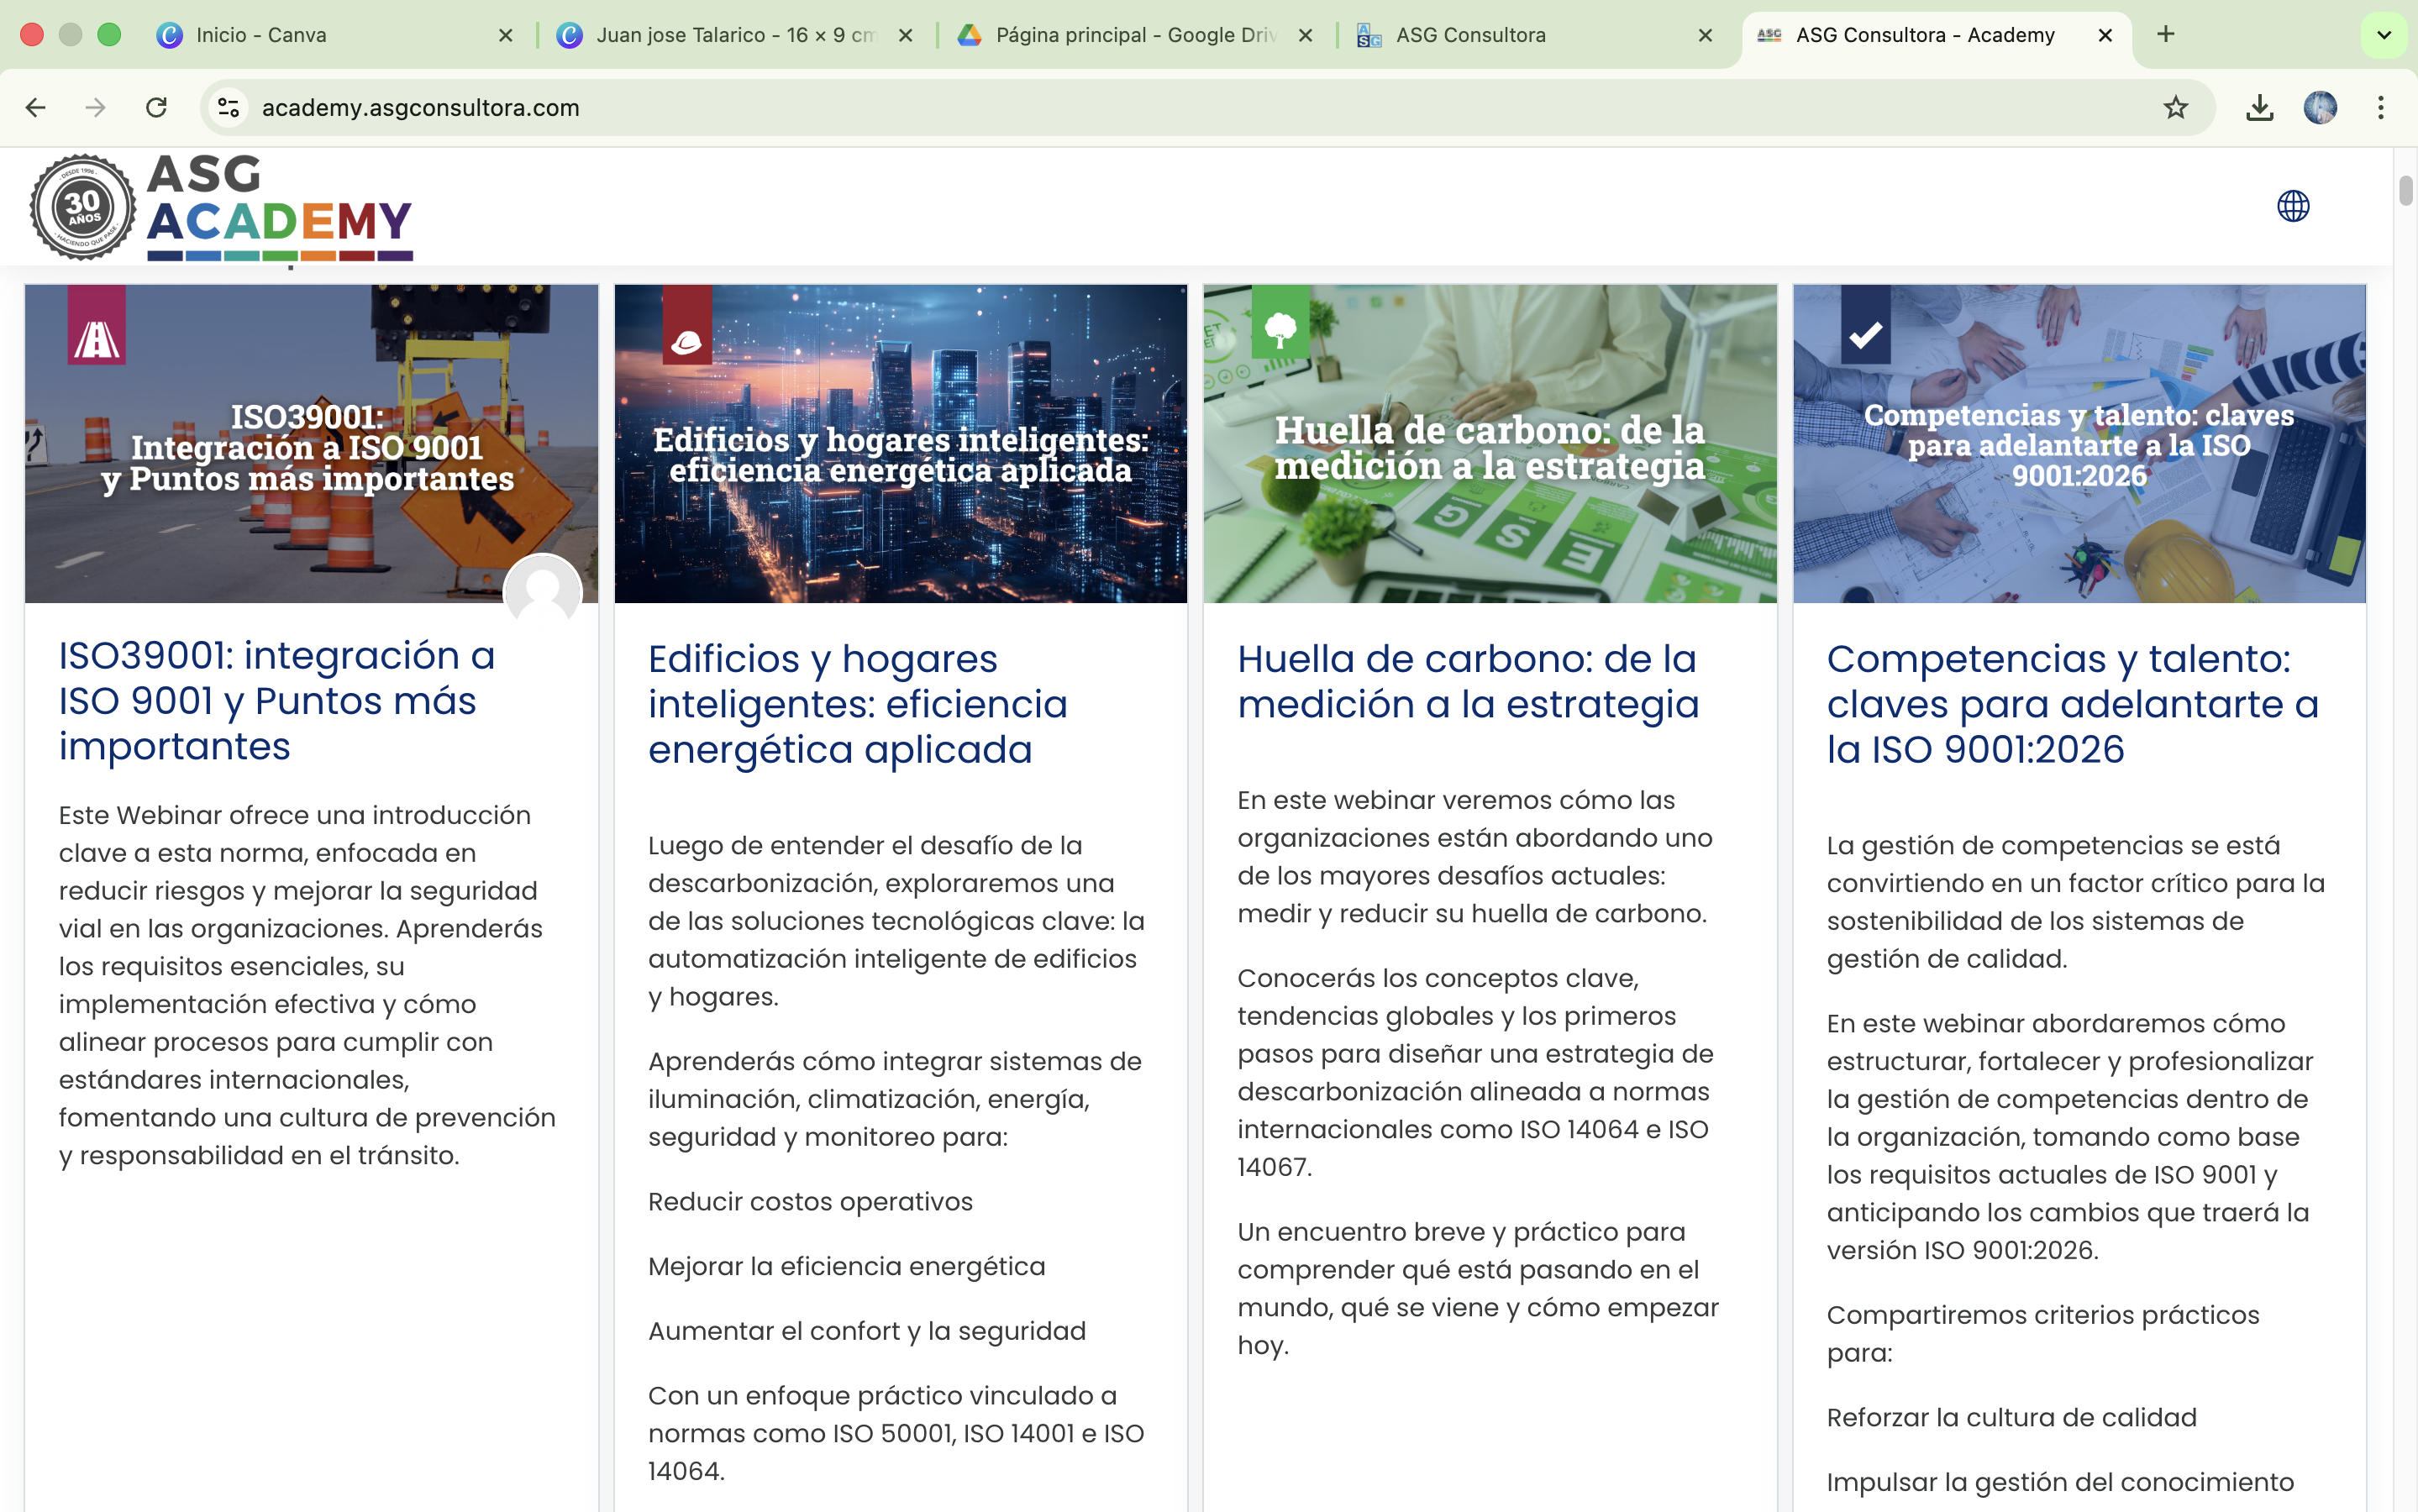2418x1512 pixels.
Task: Open Chrome downloads icon
Action: (x=2258, y=107)
